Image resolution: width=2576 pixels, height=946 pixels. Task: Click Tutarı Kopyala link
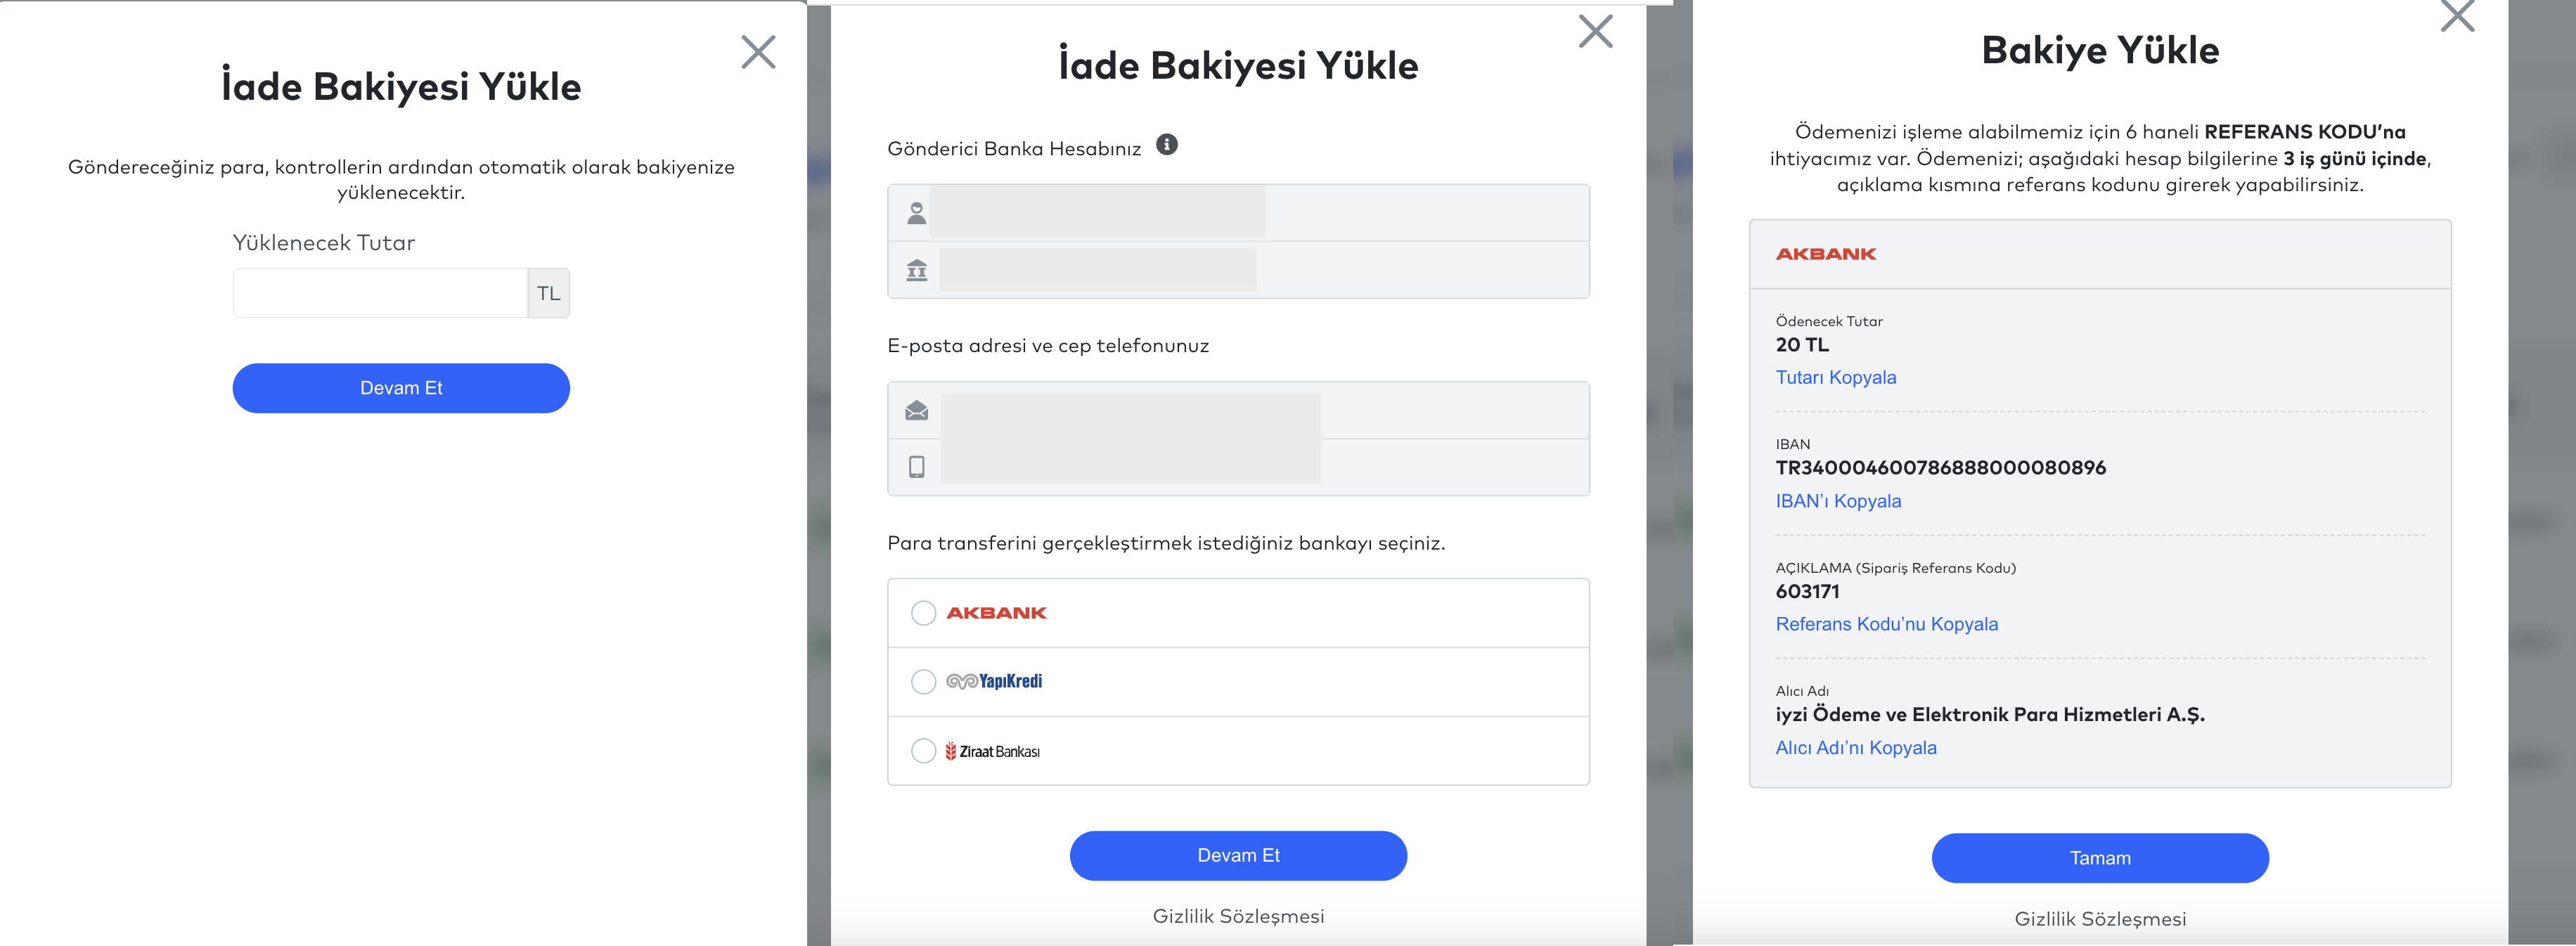(1835, 378)
